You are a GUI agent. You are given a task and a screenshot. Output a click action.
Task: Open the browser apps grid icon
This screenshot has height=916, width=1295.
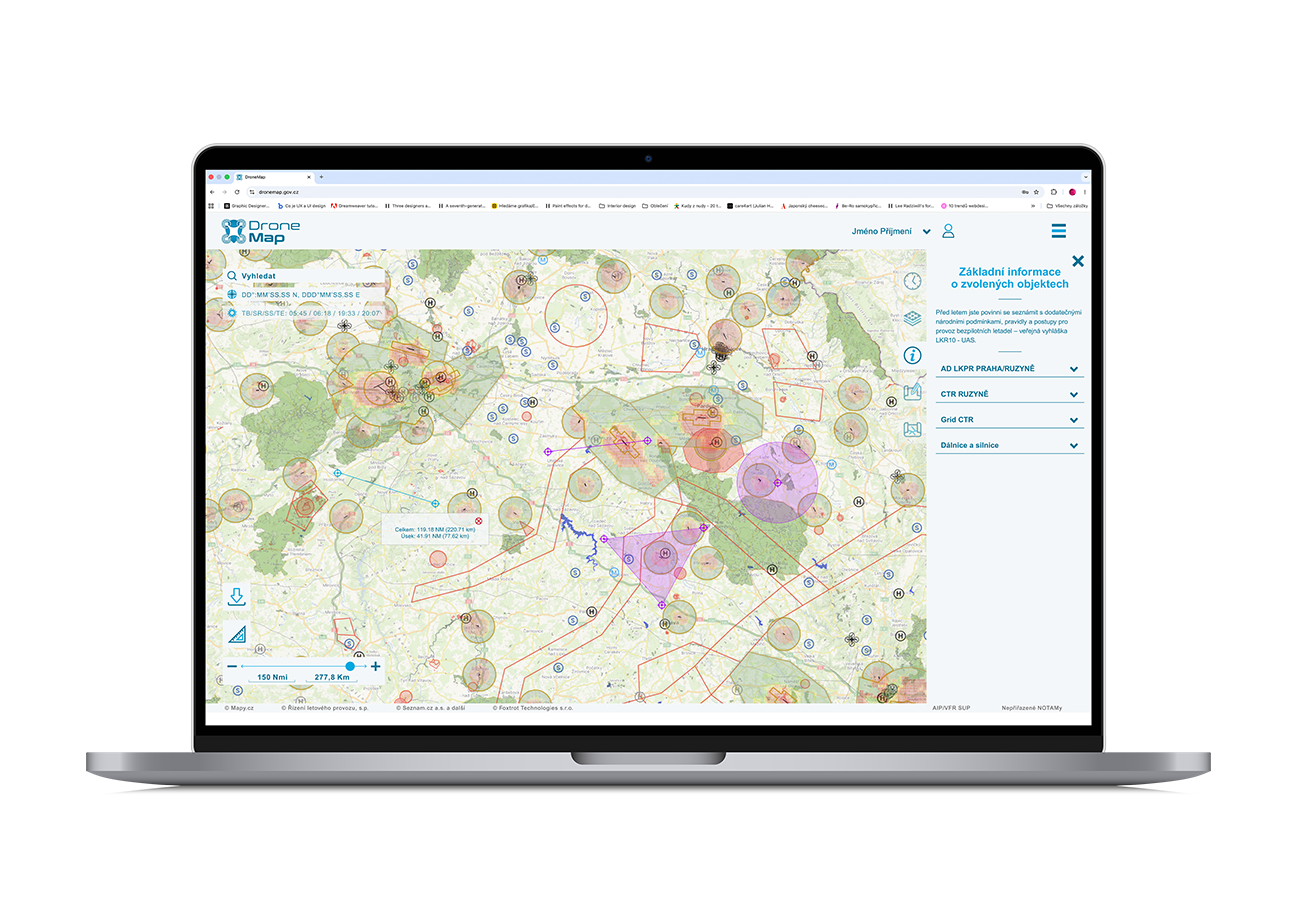(x=211, y=206)
